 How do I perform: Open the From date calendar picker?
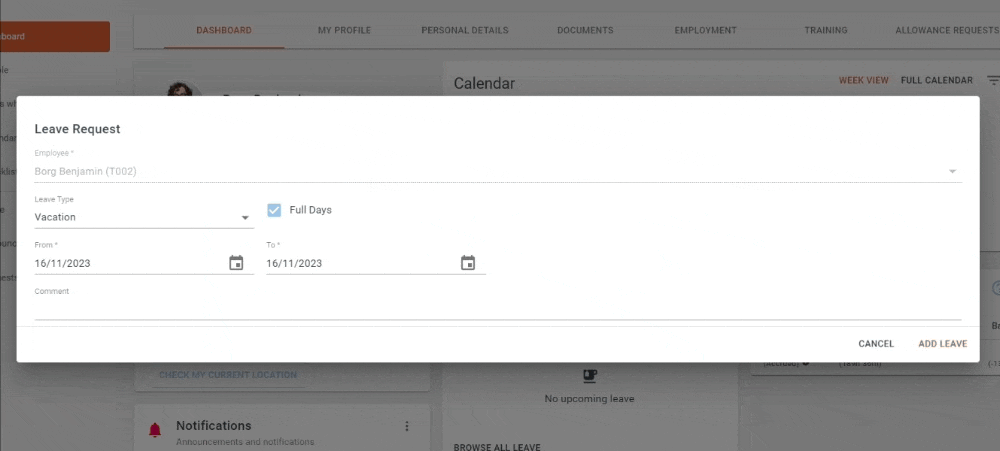coord(236,263)
